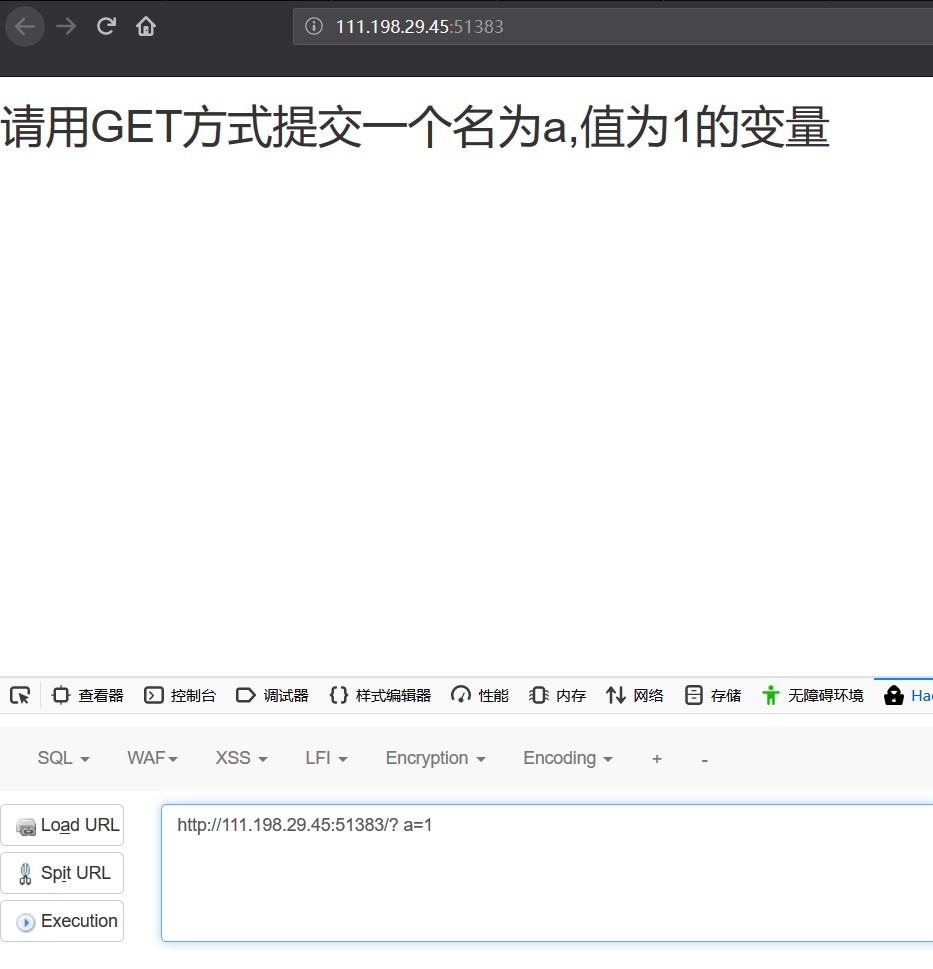Image resolution: width=933 pixels, height=969 pixels.
Task: Expand the LFI dropdown menu
Action: [x=326, y=758]
